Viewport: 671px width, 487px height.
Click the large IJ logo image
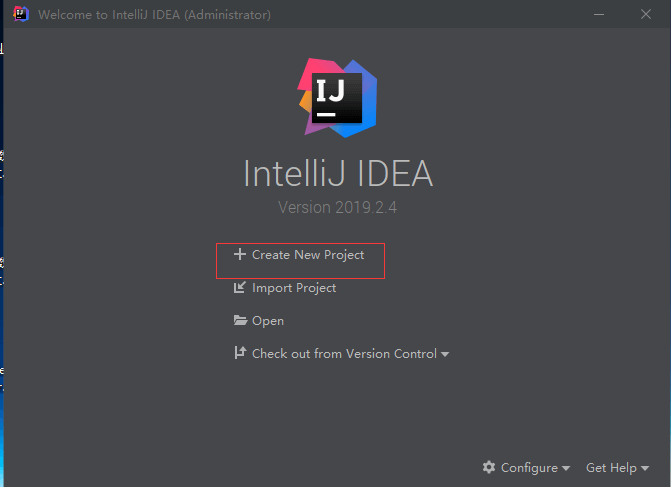click(x=337, y=98)
